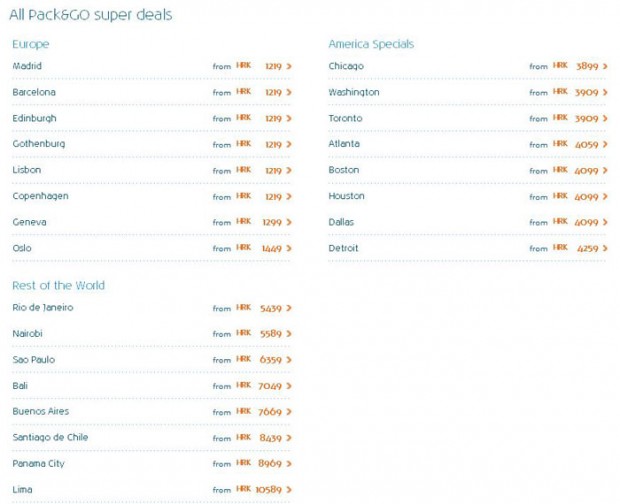Click the 8969 price for Panama City

pos(270,464)
